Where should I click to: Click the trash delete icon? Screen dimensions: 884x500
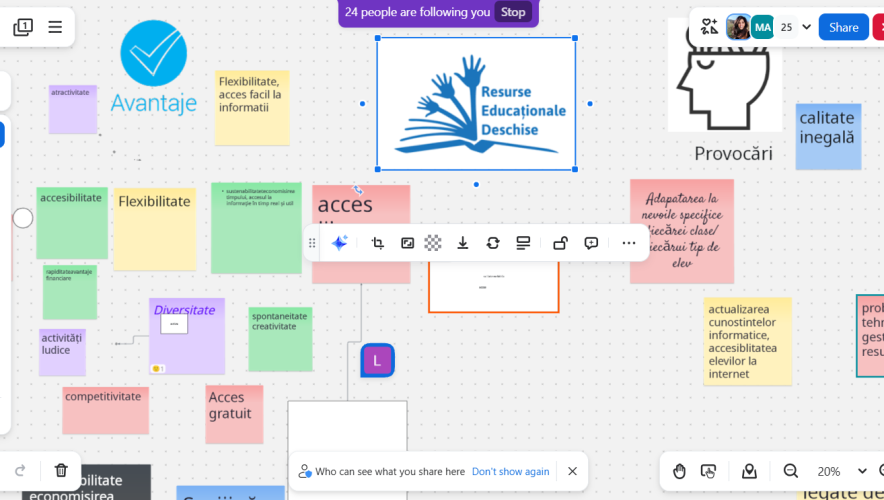[x=61, y=470]
